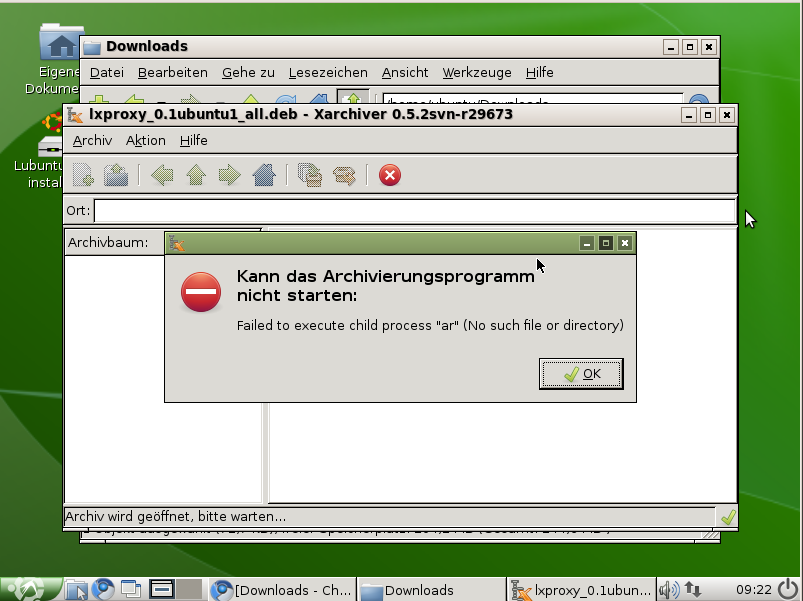Image resolution: width=803 pixels, height=601 pixels.
Task: Open the Bearbeiten menu in Downloads window
Action: coord(173,73)
